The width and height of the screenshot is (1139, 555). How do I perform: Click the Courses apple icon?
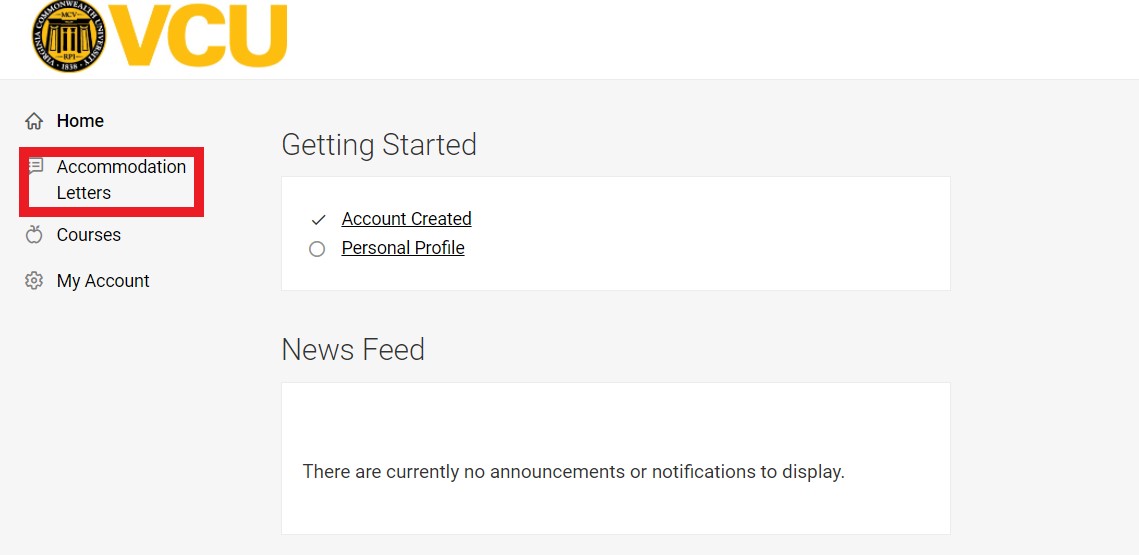point(34,235)
